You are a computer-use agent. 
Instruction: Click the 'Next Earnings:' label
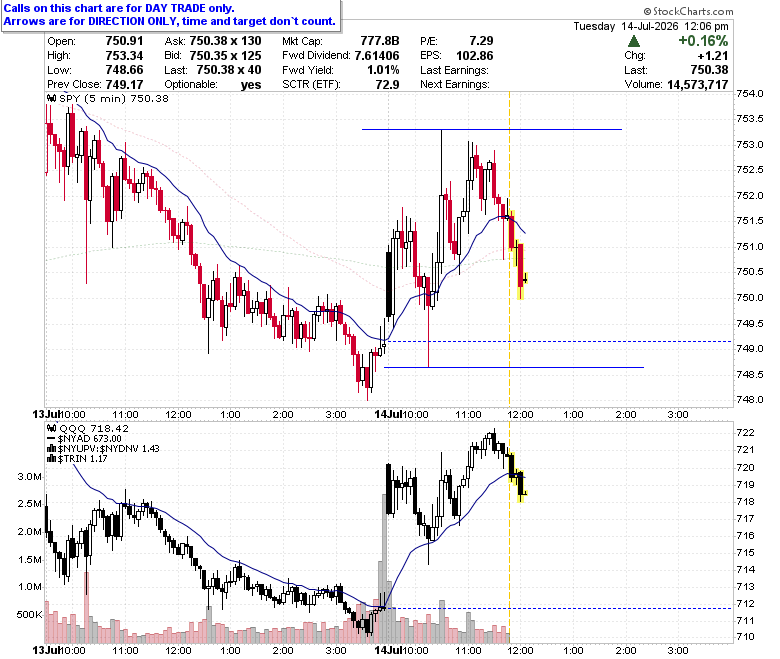455,84
